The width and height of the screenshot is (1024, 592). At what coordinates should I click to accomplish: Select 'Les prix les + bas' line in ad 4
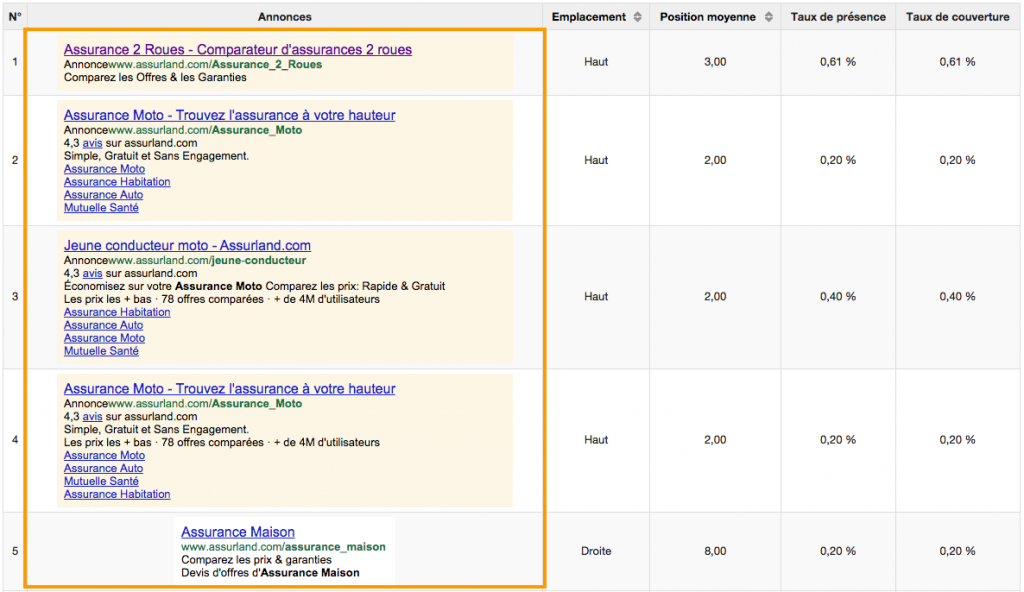point(221,442)
